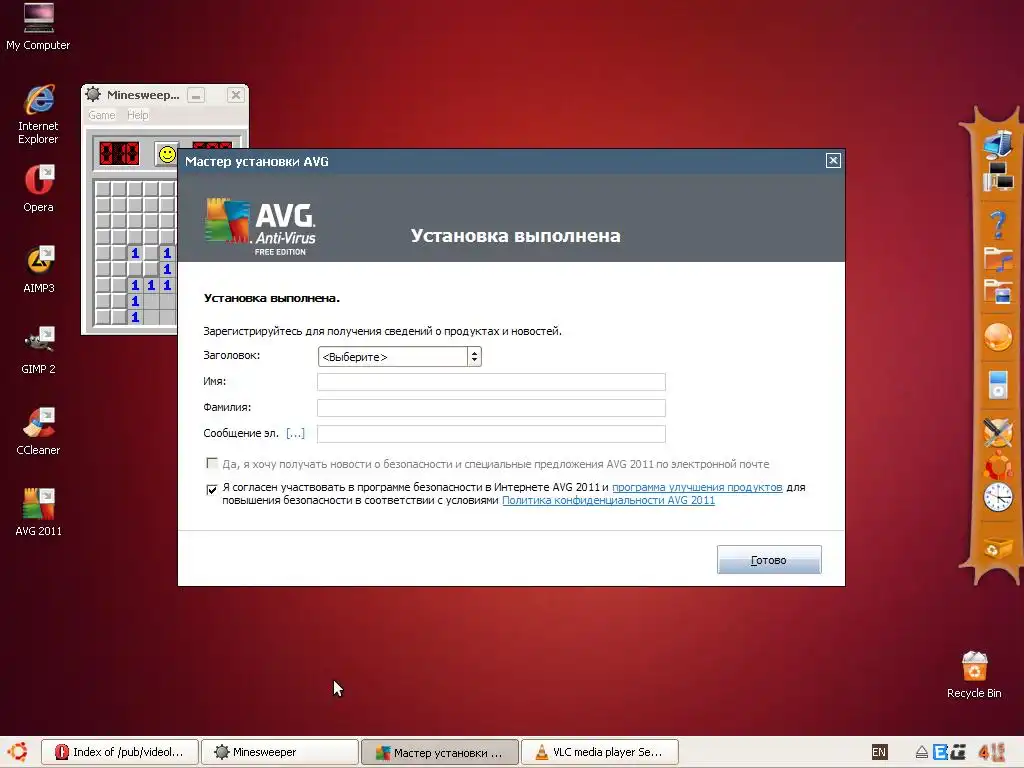1024x768 pixels.
Task: Click the blue E tray icon
Action: tap(940, 752)
